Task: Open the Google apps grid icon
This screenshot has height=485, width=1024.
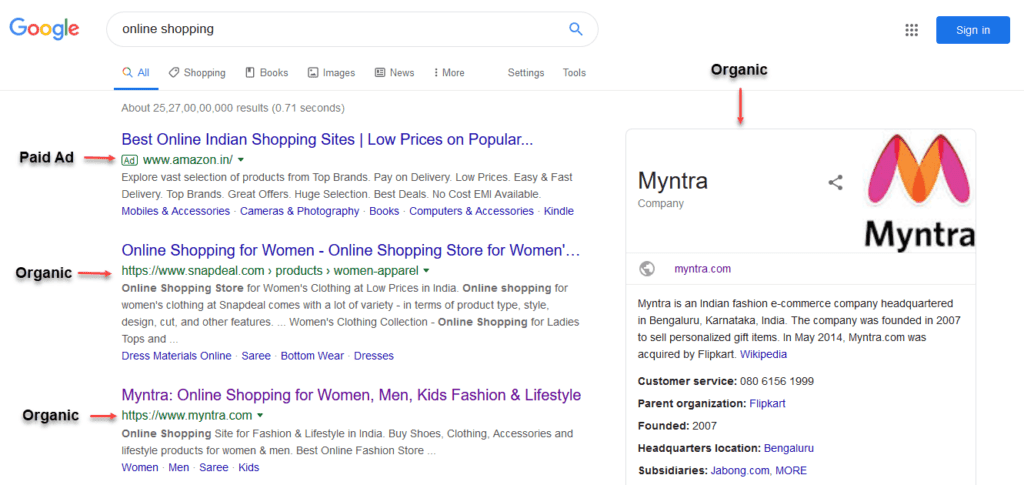Action: pyautogui.click(x=912, y=30)
